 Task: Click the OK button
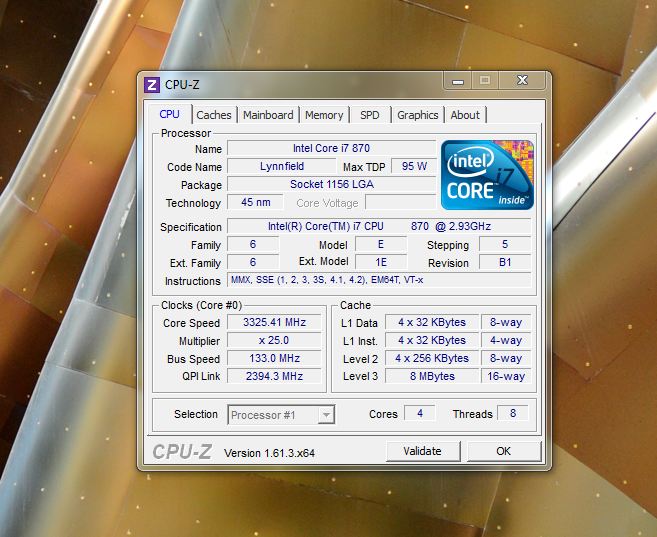[x=504, y=451]
